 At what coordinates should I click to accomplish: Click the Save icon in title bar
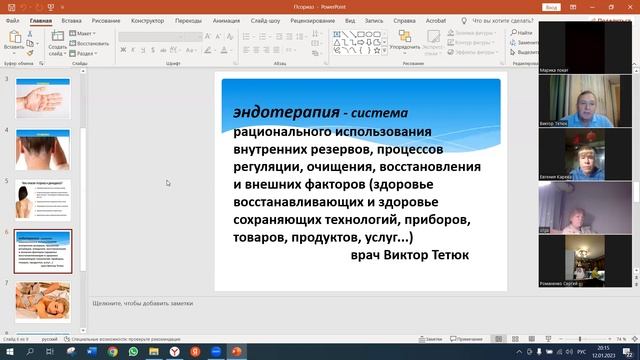pyautogui.click(x=11, y=7)
